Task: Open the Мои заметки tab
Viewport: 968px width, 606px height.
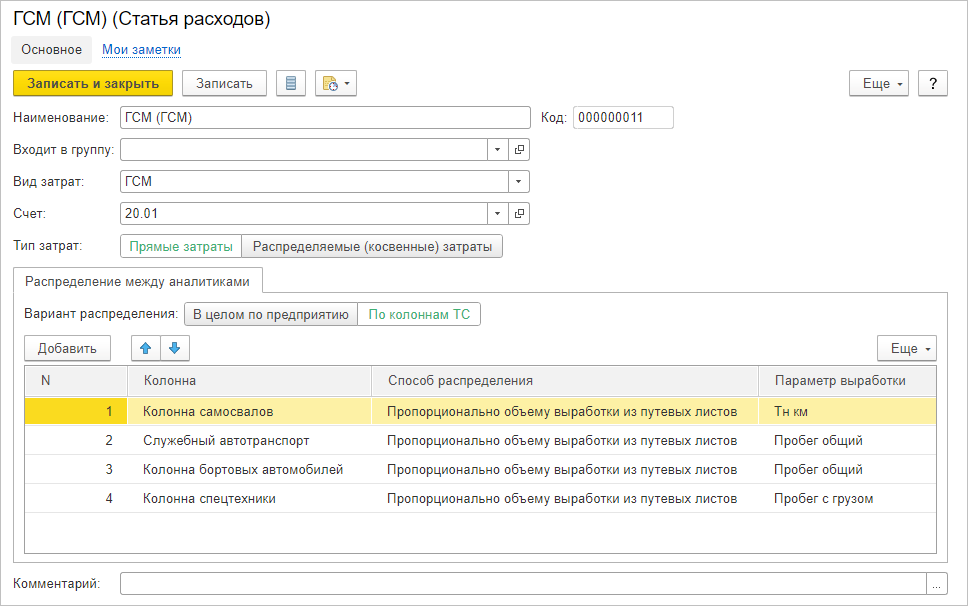Action: 141,49
